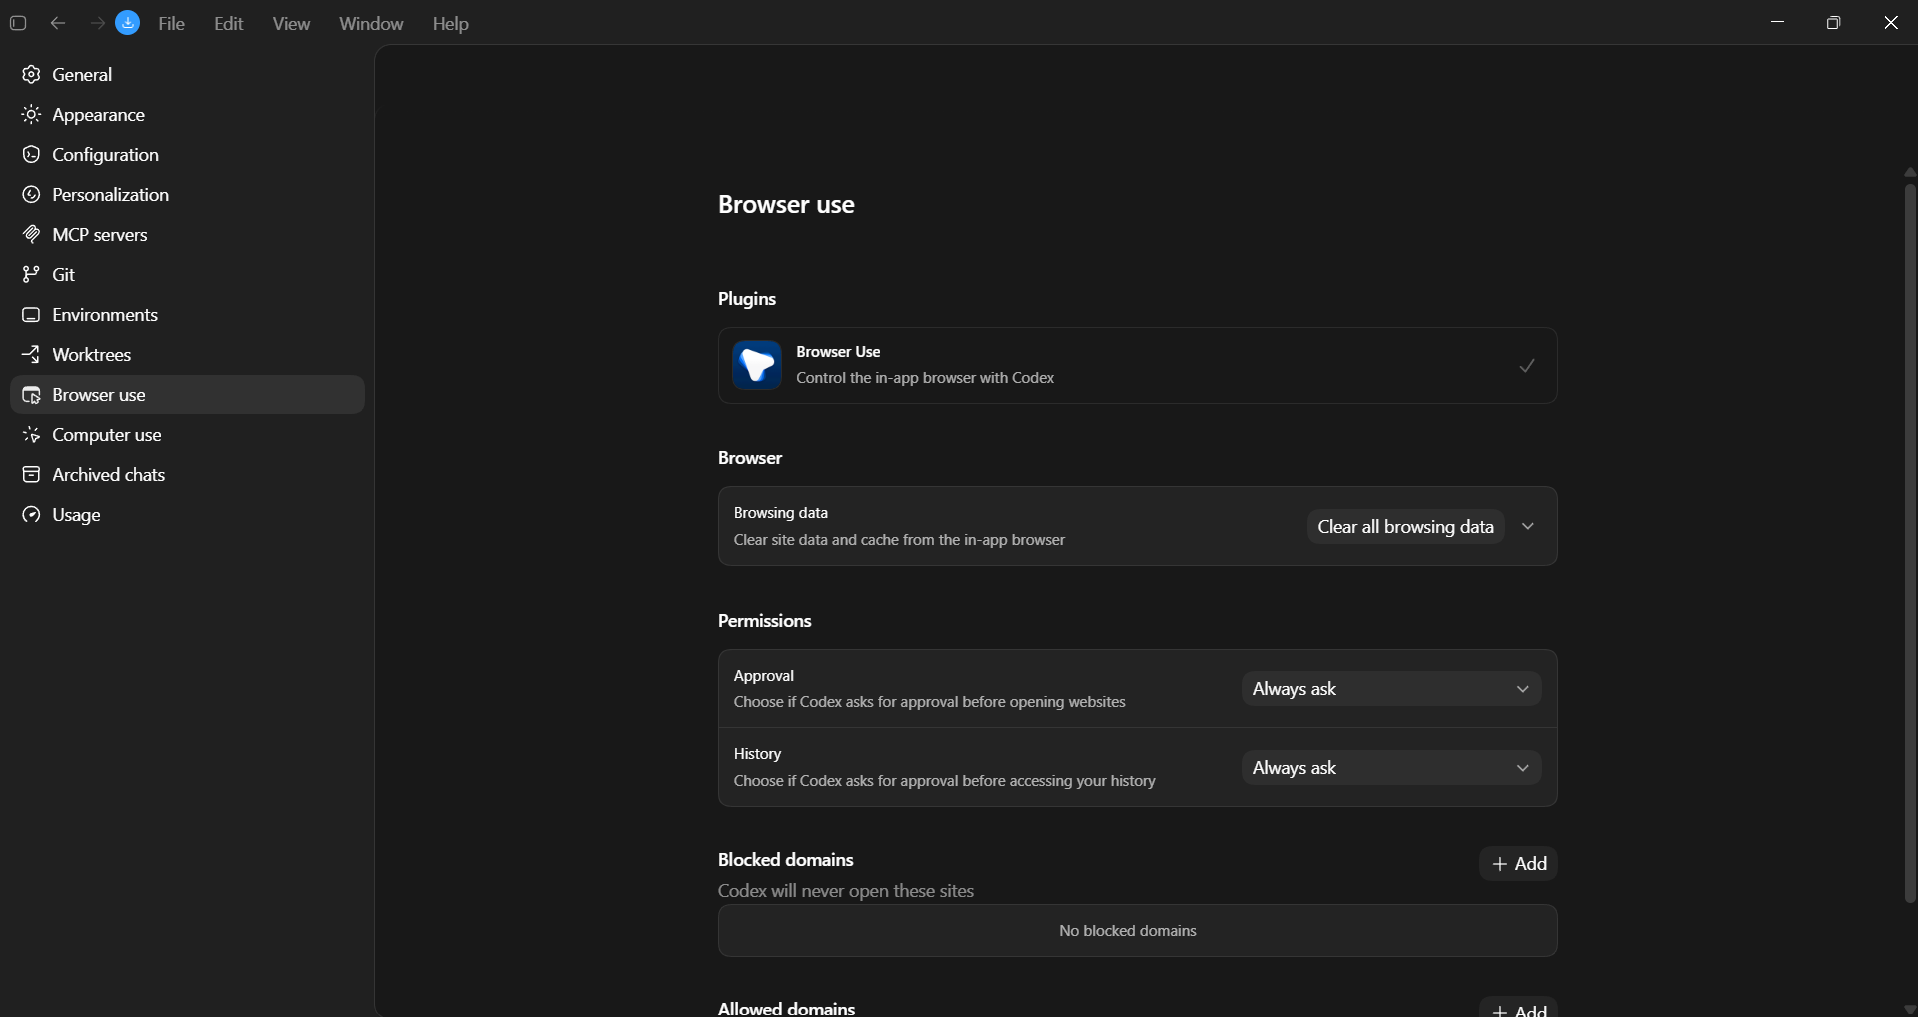Screen dimensions: 1918x1017
Task: Open Computer use settings
Action: click(187, 435)
